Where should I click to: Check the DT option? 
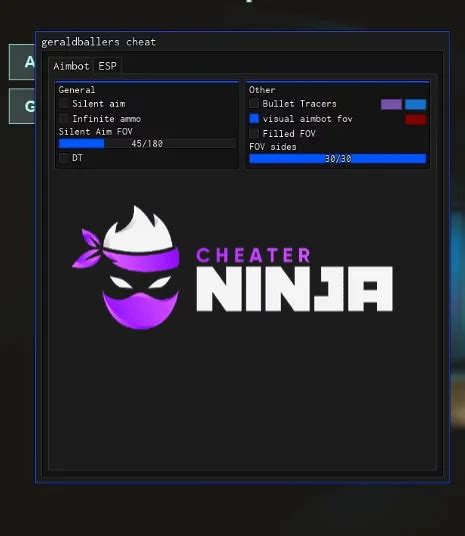(64, 158)
